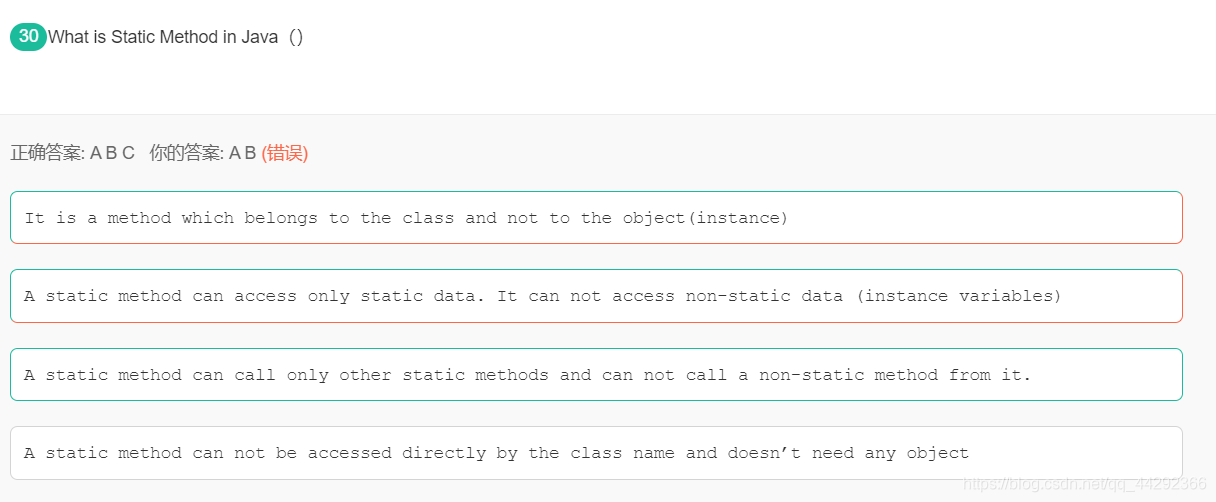The image size is (1216, 502).
Task: Click the letter A in the correct answer
Action: coord(96,153)
